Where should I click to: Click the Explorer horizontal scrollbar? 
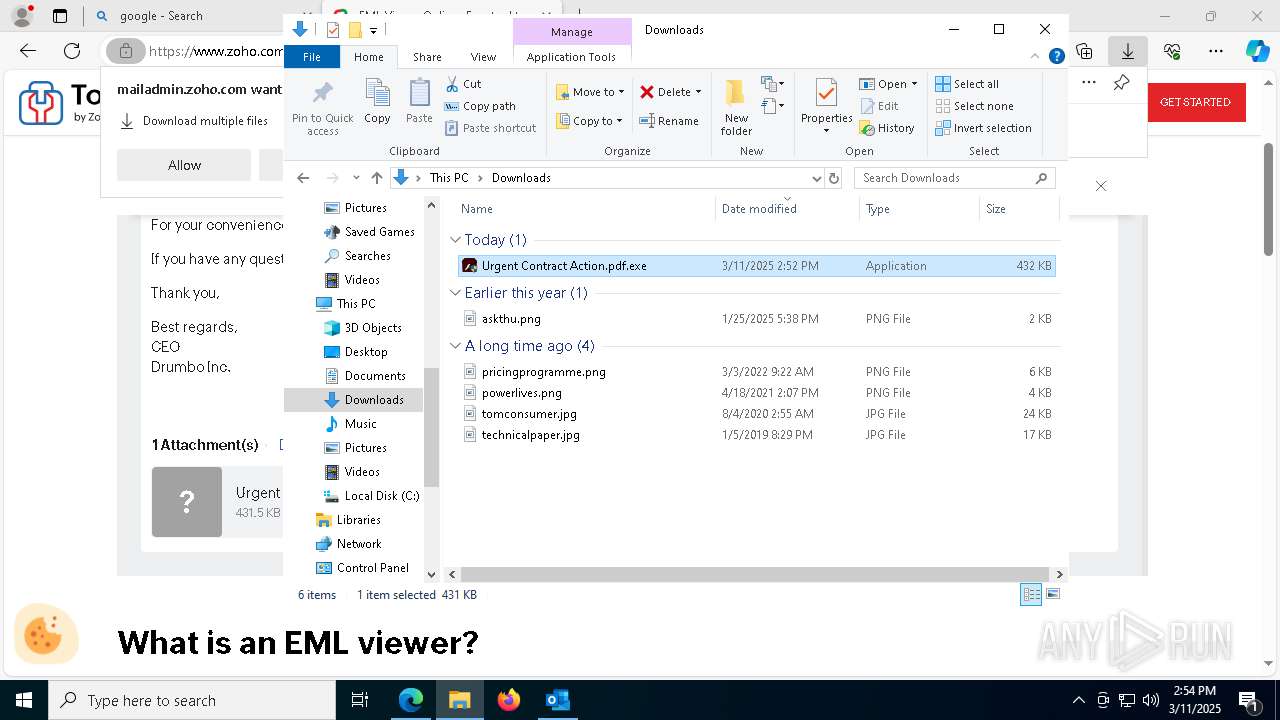(x=756, y=575)
